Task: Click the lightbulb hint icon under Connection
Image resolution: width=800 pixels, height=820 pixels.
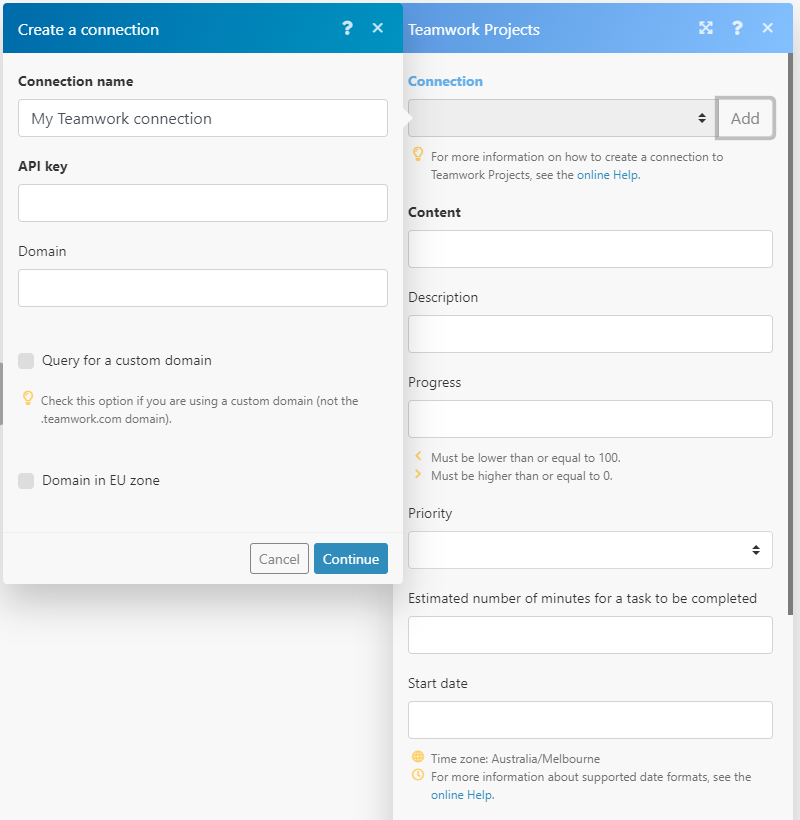Action: (x=418, y=154)
